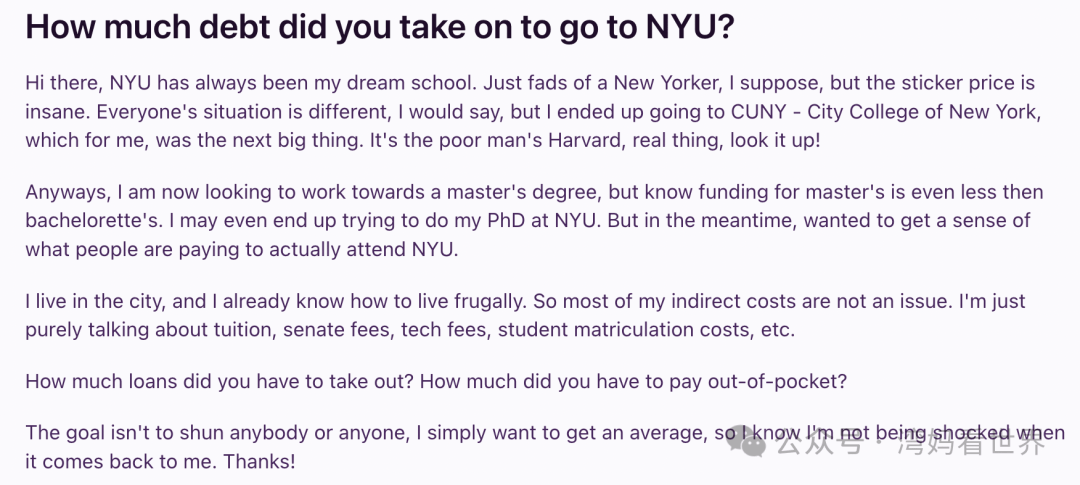Click the word "insane" in first paragraph

click(53, 111)
